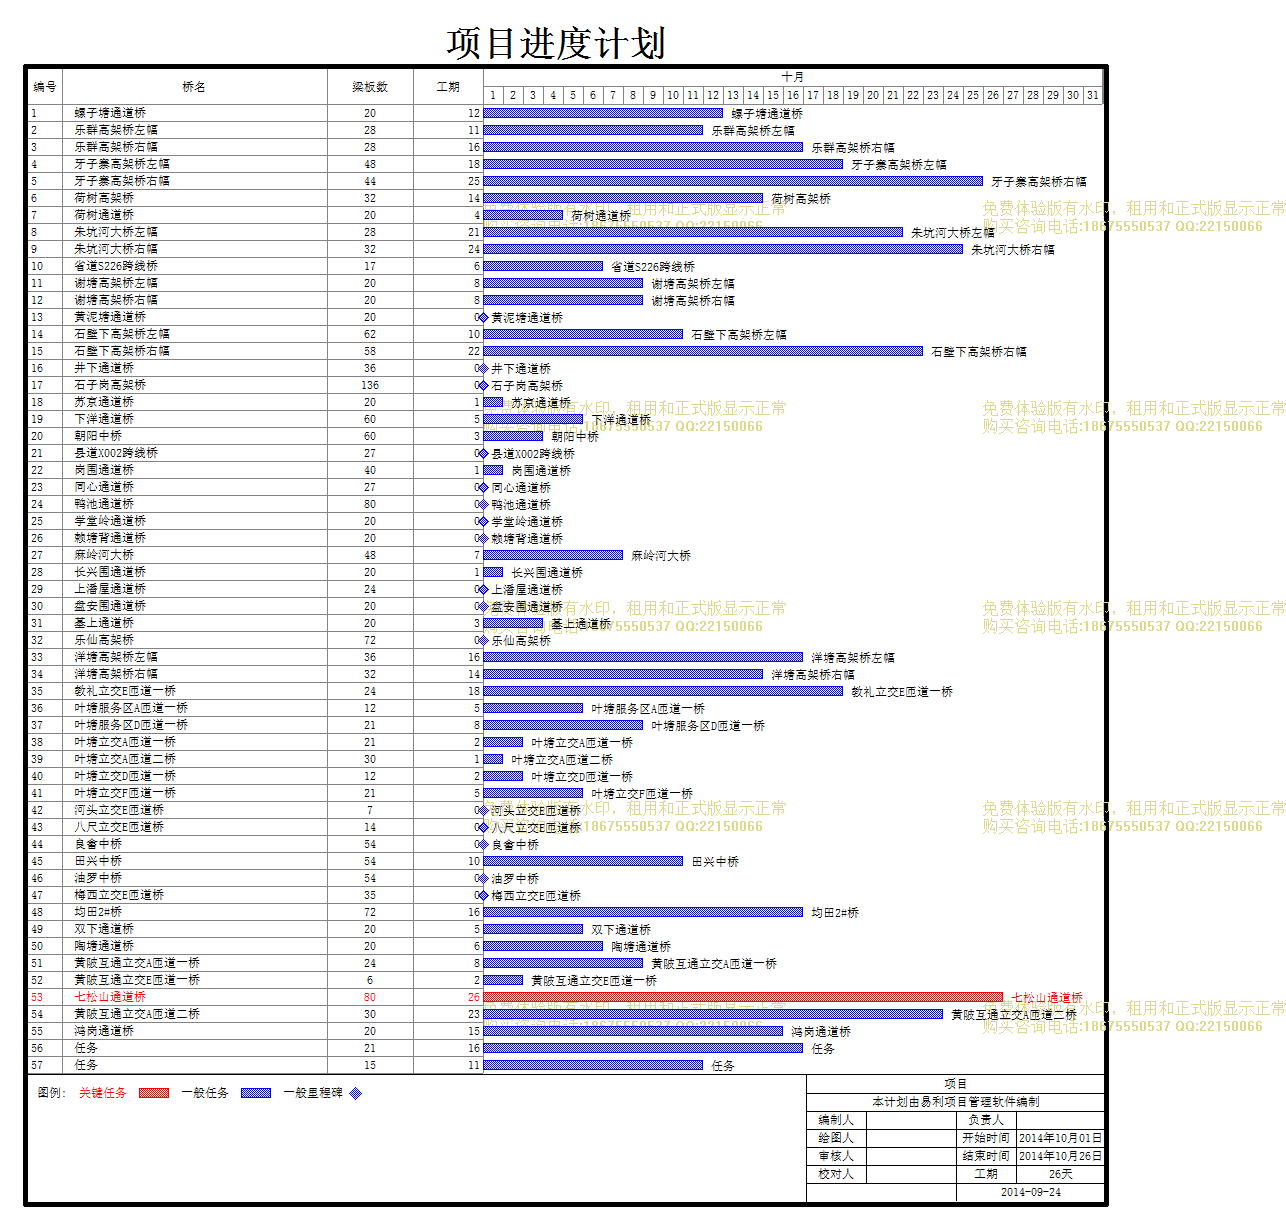Select row name 双下通道桥
This screenshot has width=1286, height=1228.
click(104, 929)
